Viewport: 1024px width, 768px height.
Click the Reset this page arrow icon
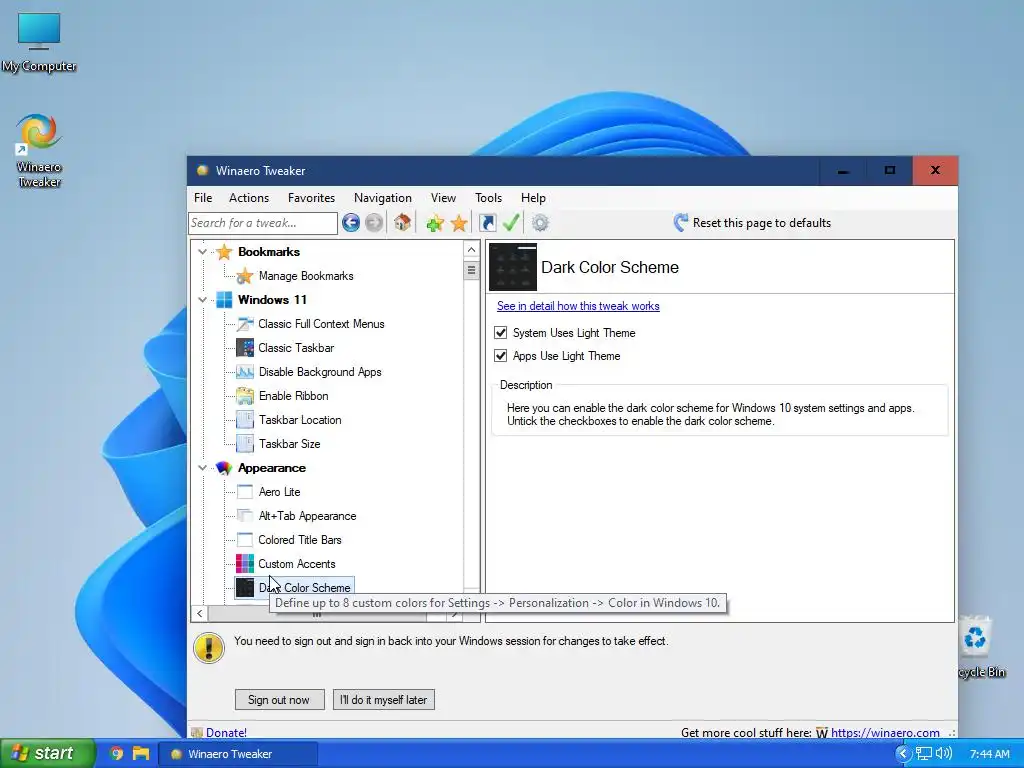pyautogui.click(x=680, y=223)
